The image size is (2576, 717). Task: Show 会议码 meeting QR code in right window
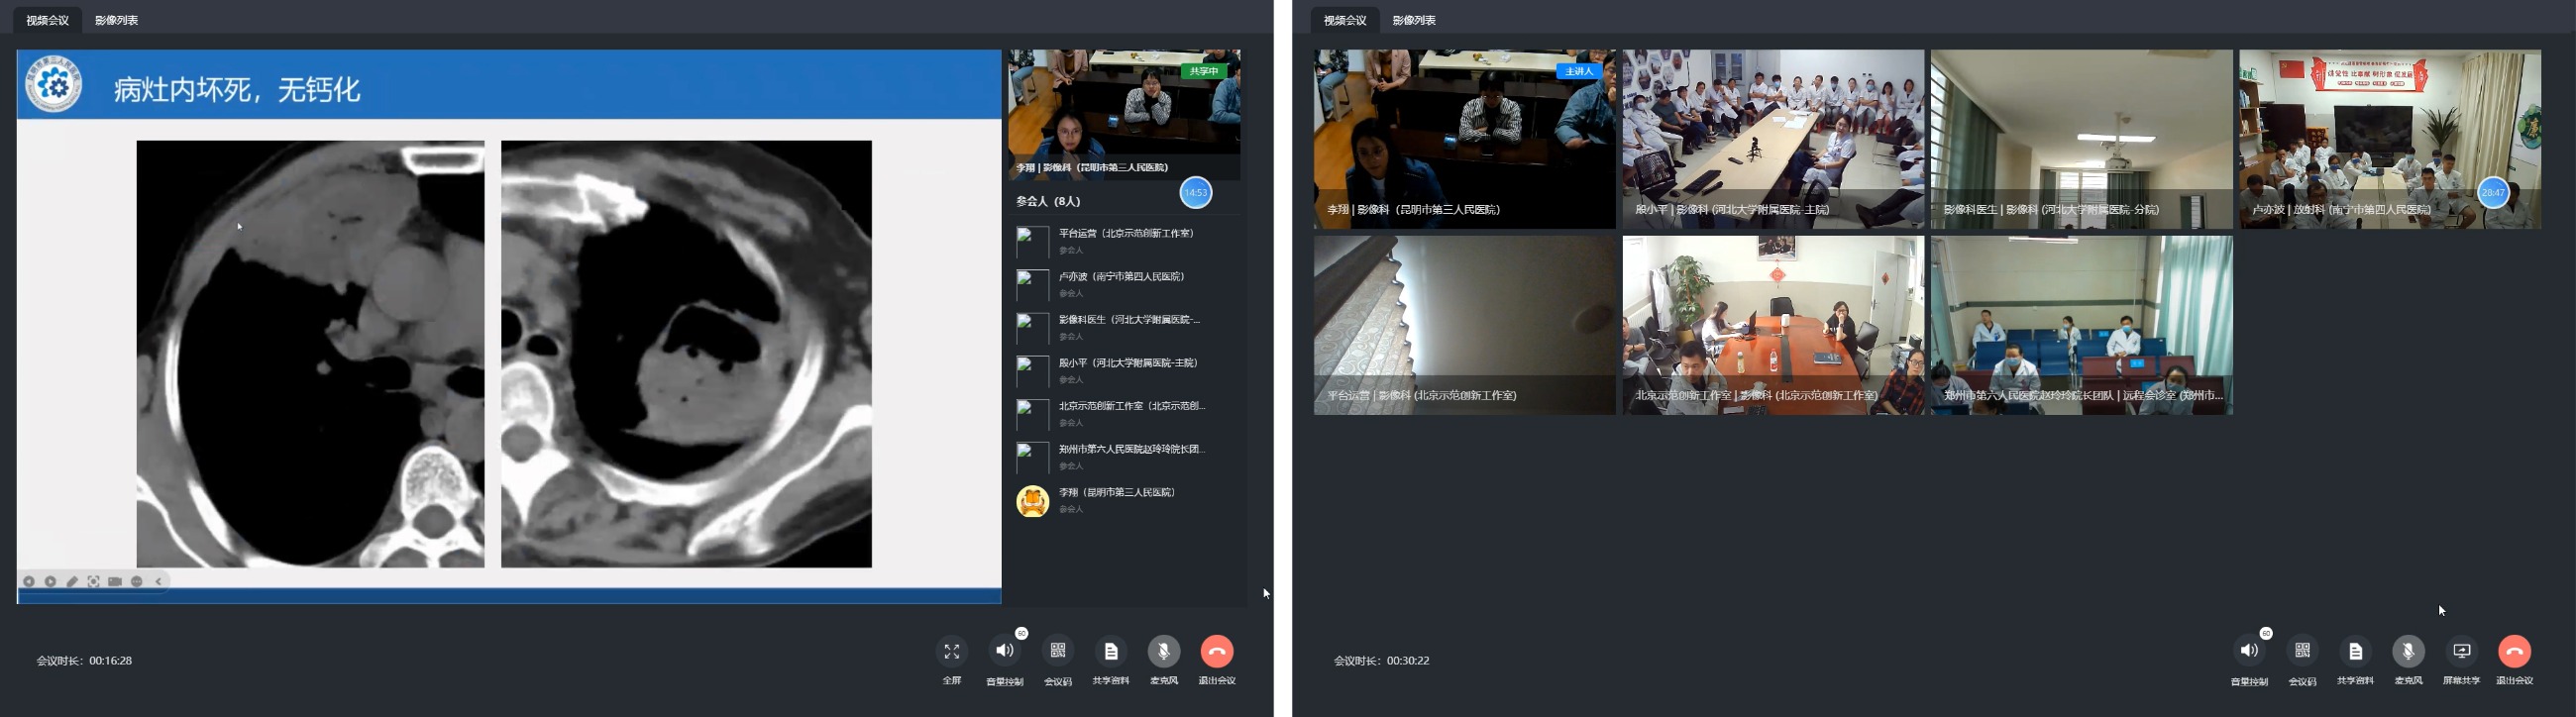[2302, 651]
